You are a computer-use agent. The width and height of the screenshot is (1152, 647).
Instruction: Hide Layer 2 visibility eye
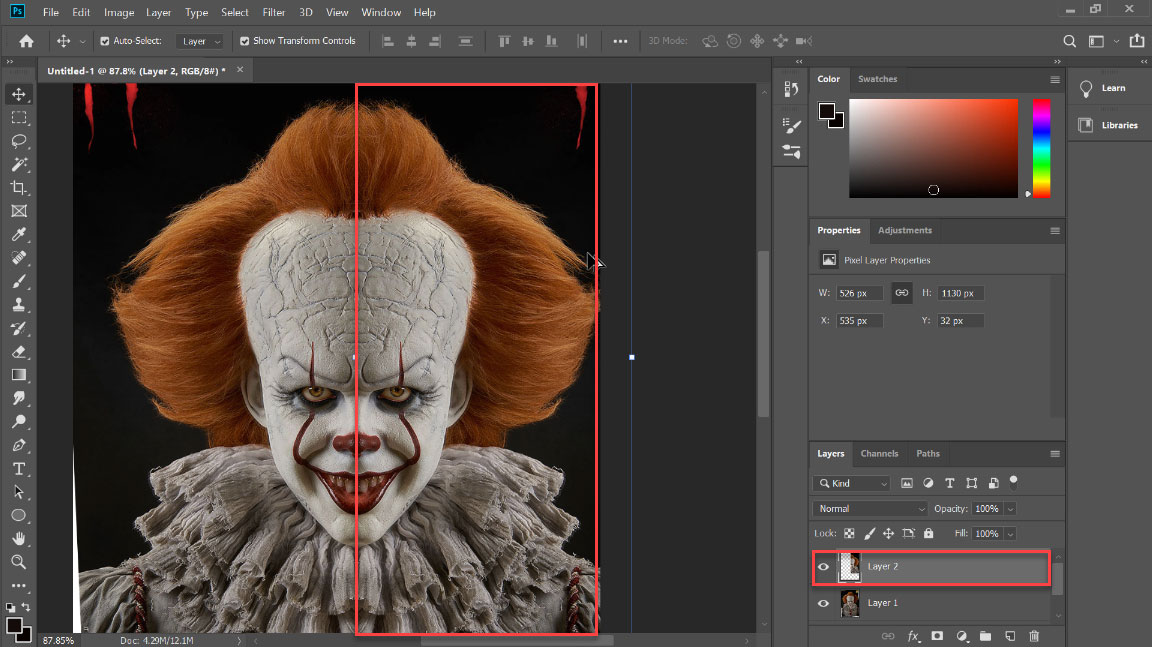824,567
